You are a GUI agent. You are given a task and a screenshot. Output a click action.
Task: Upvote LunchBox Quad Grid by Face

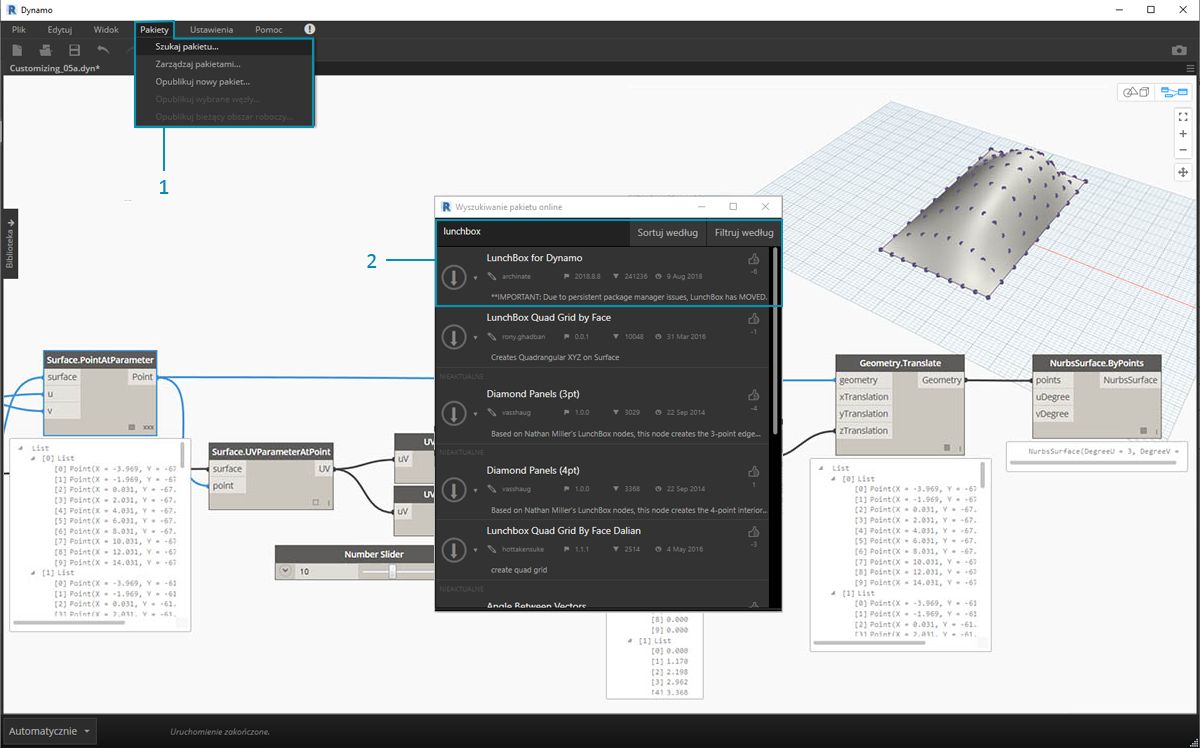[754, 319]
